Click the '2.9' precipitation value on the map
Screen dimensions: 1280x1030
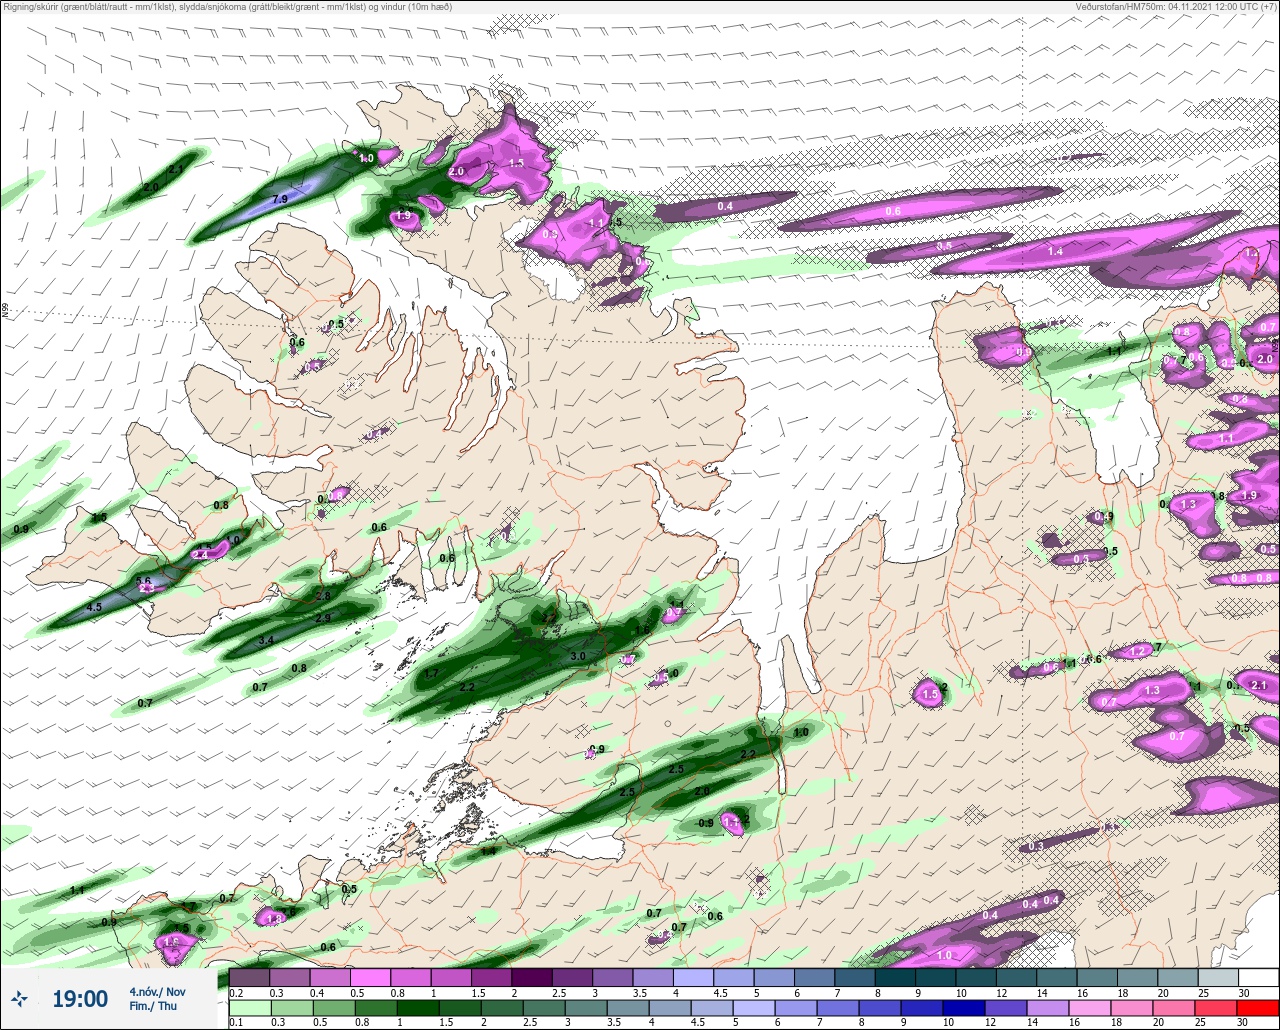coord(323,619)
